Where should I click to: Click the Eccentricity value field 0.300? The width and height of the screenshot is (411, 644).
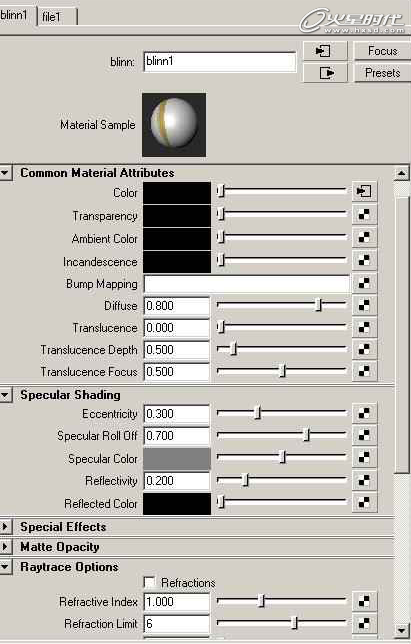(x=177, y=414)
